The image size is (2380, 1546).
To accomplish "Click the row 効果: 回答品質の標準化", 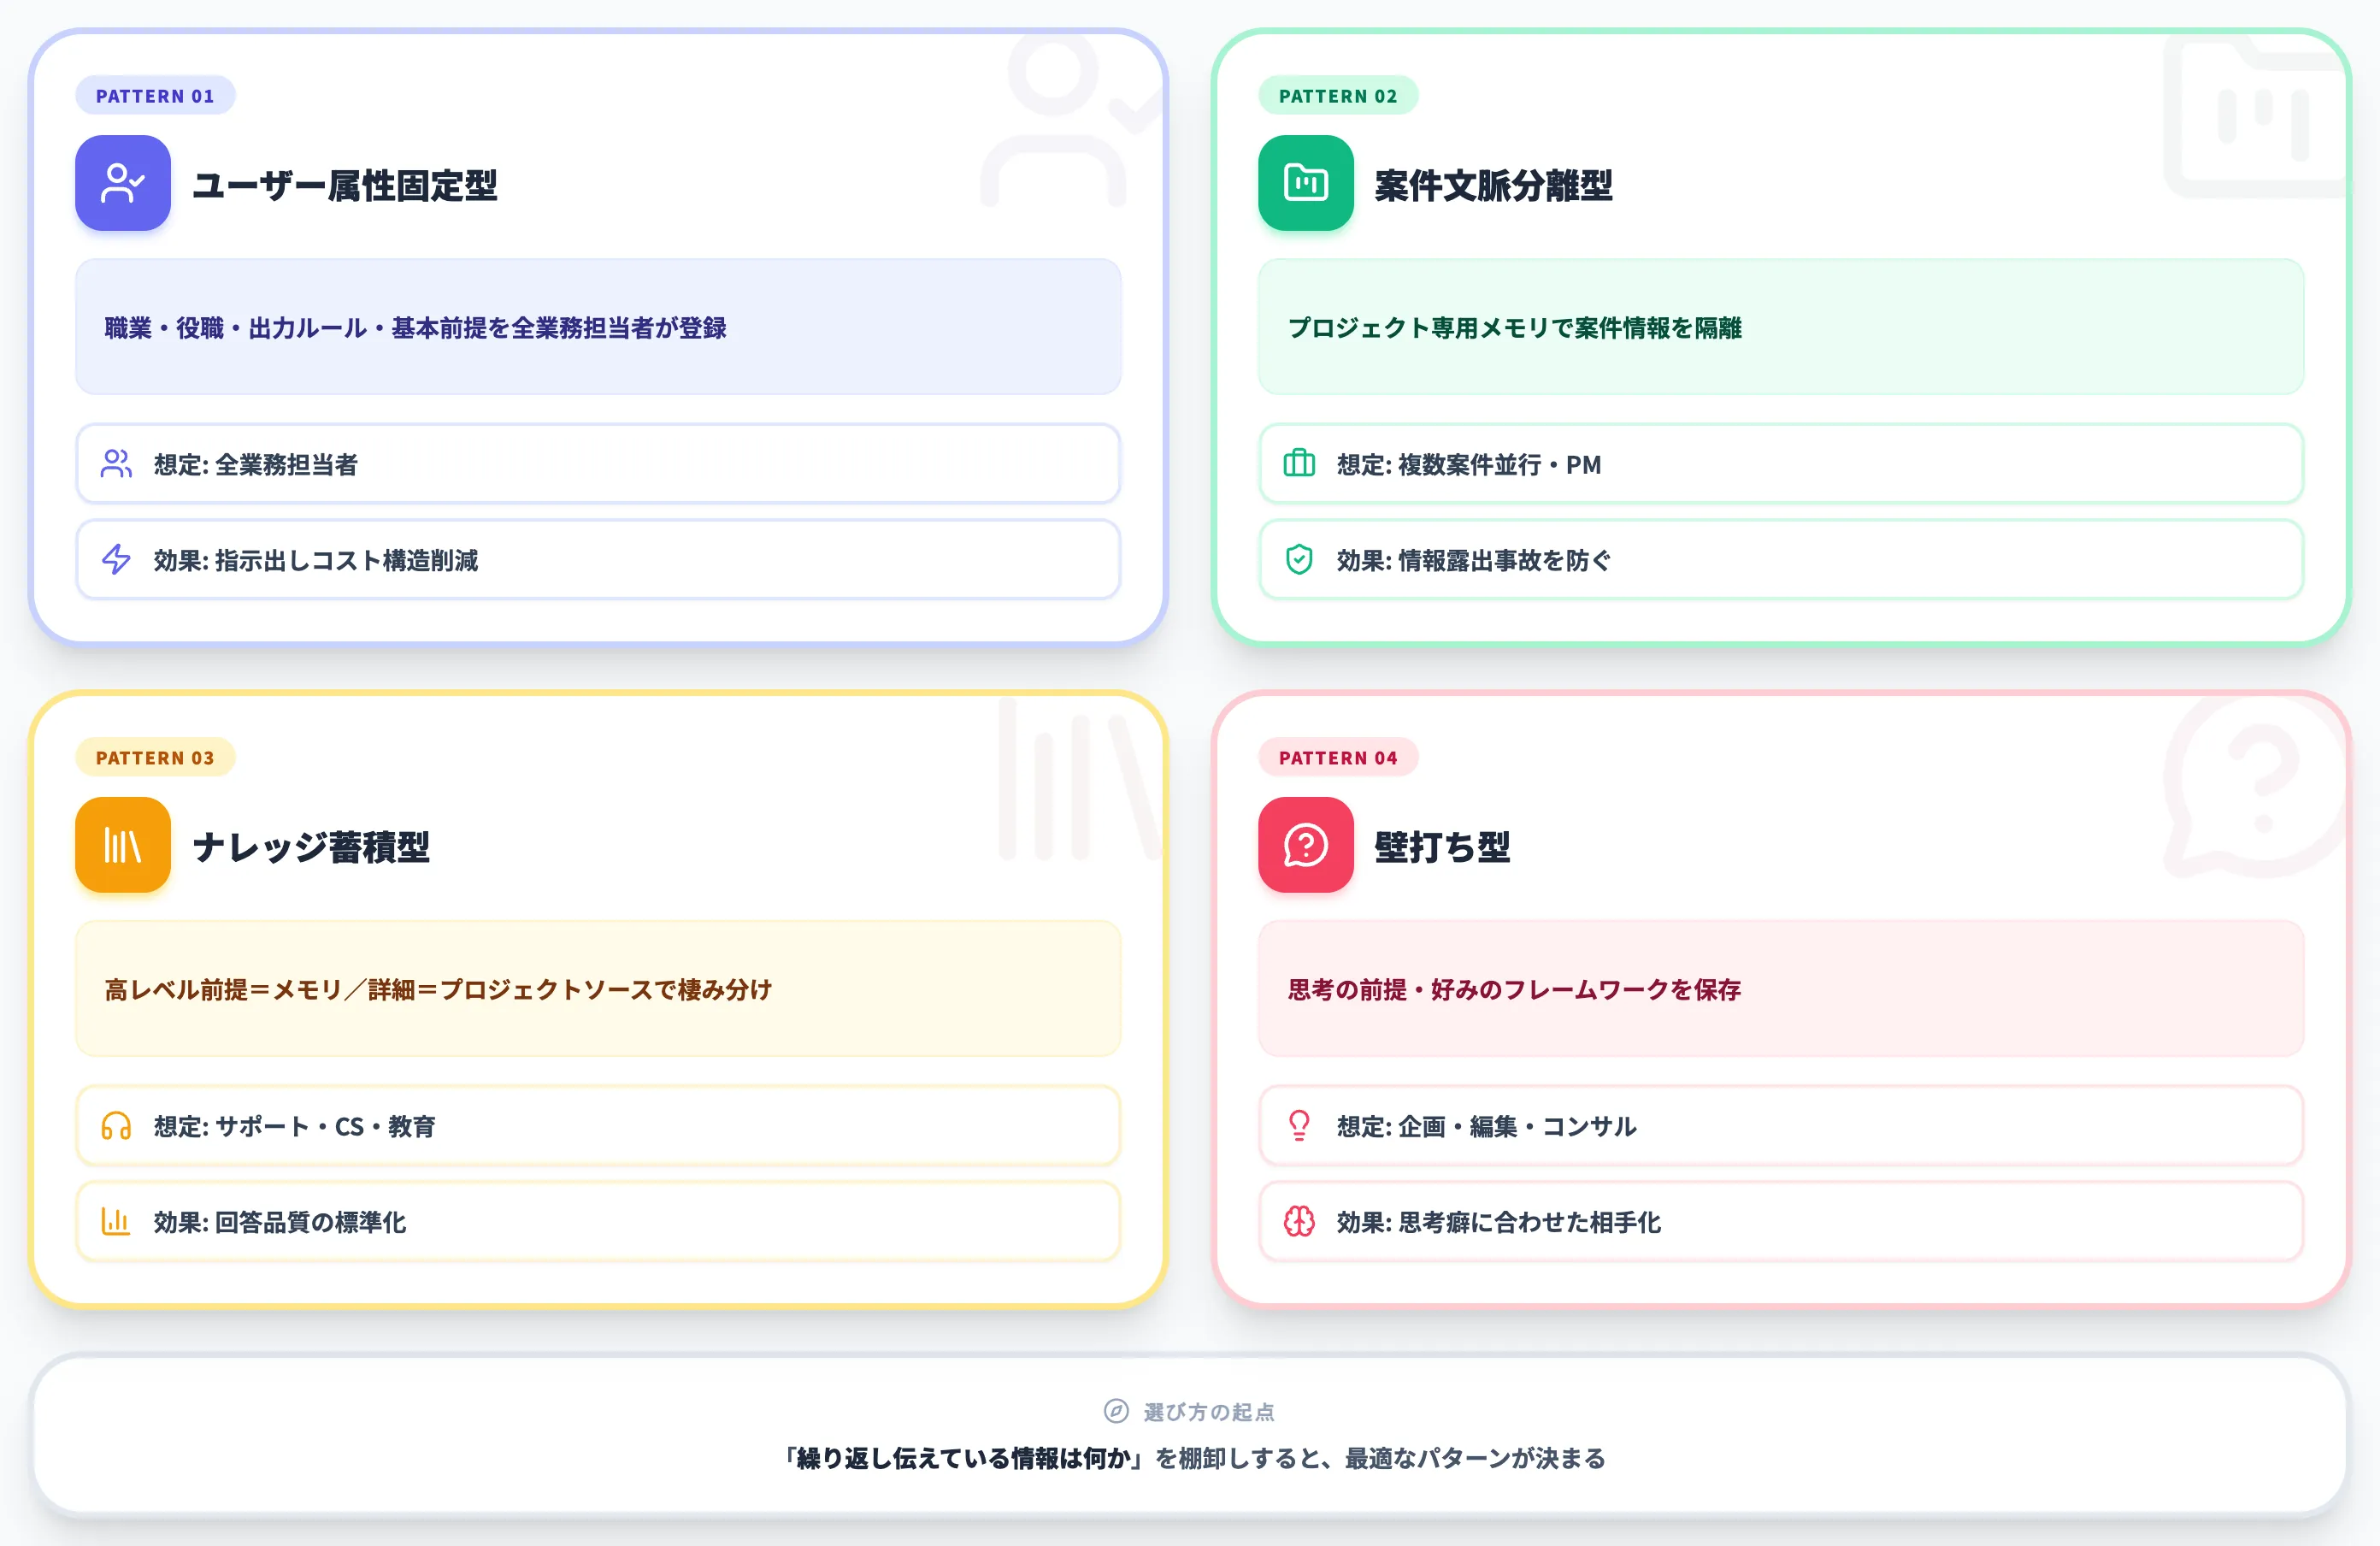I will click(x=598, y=1222).
